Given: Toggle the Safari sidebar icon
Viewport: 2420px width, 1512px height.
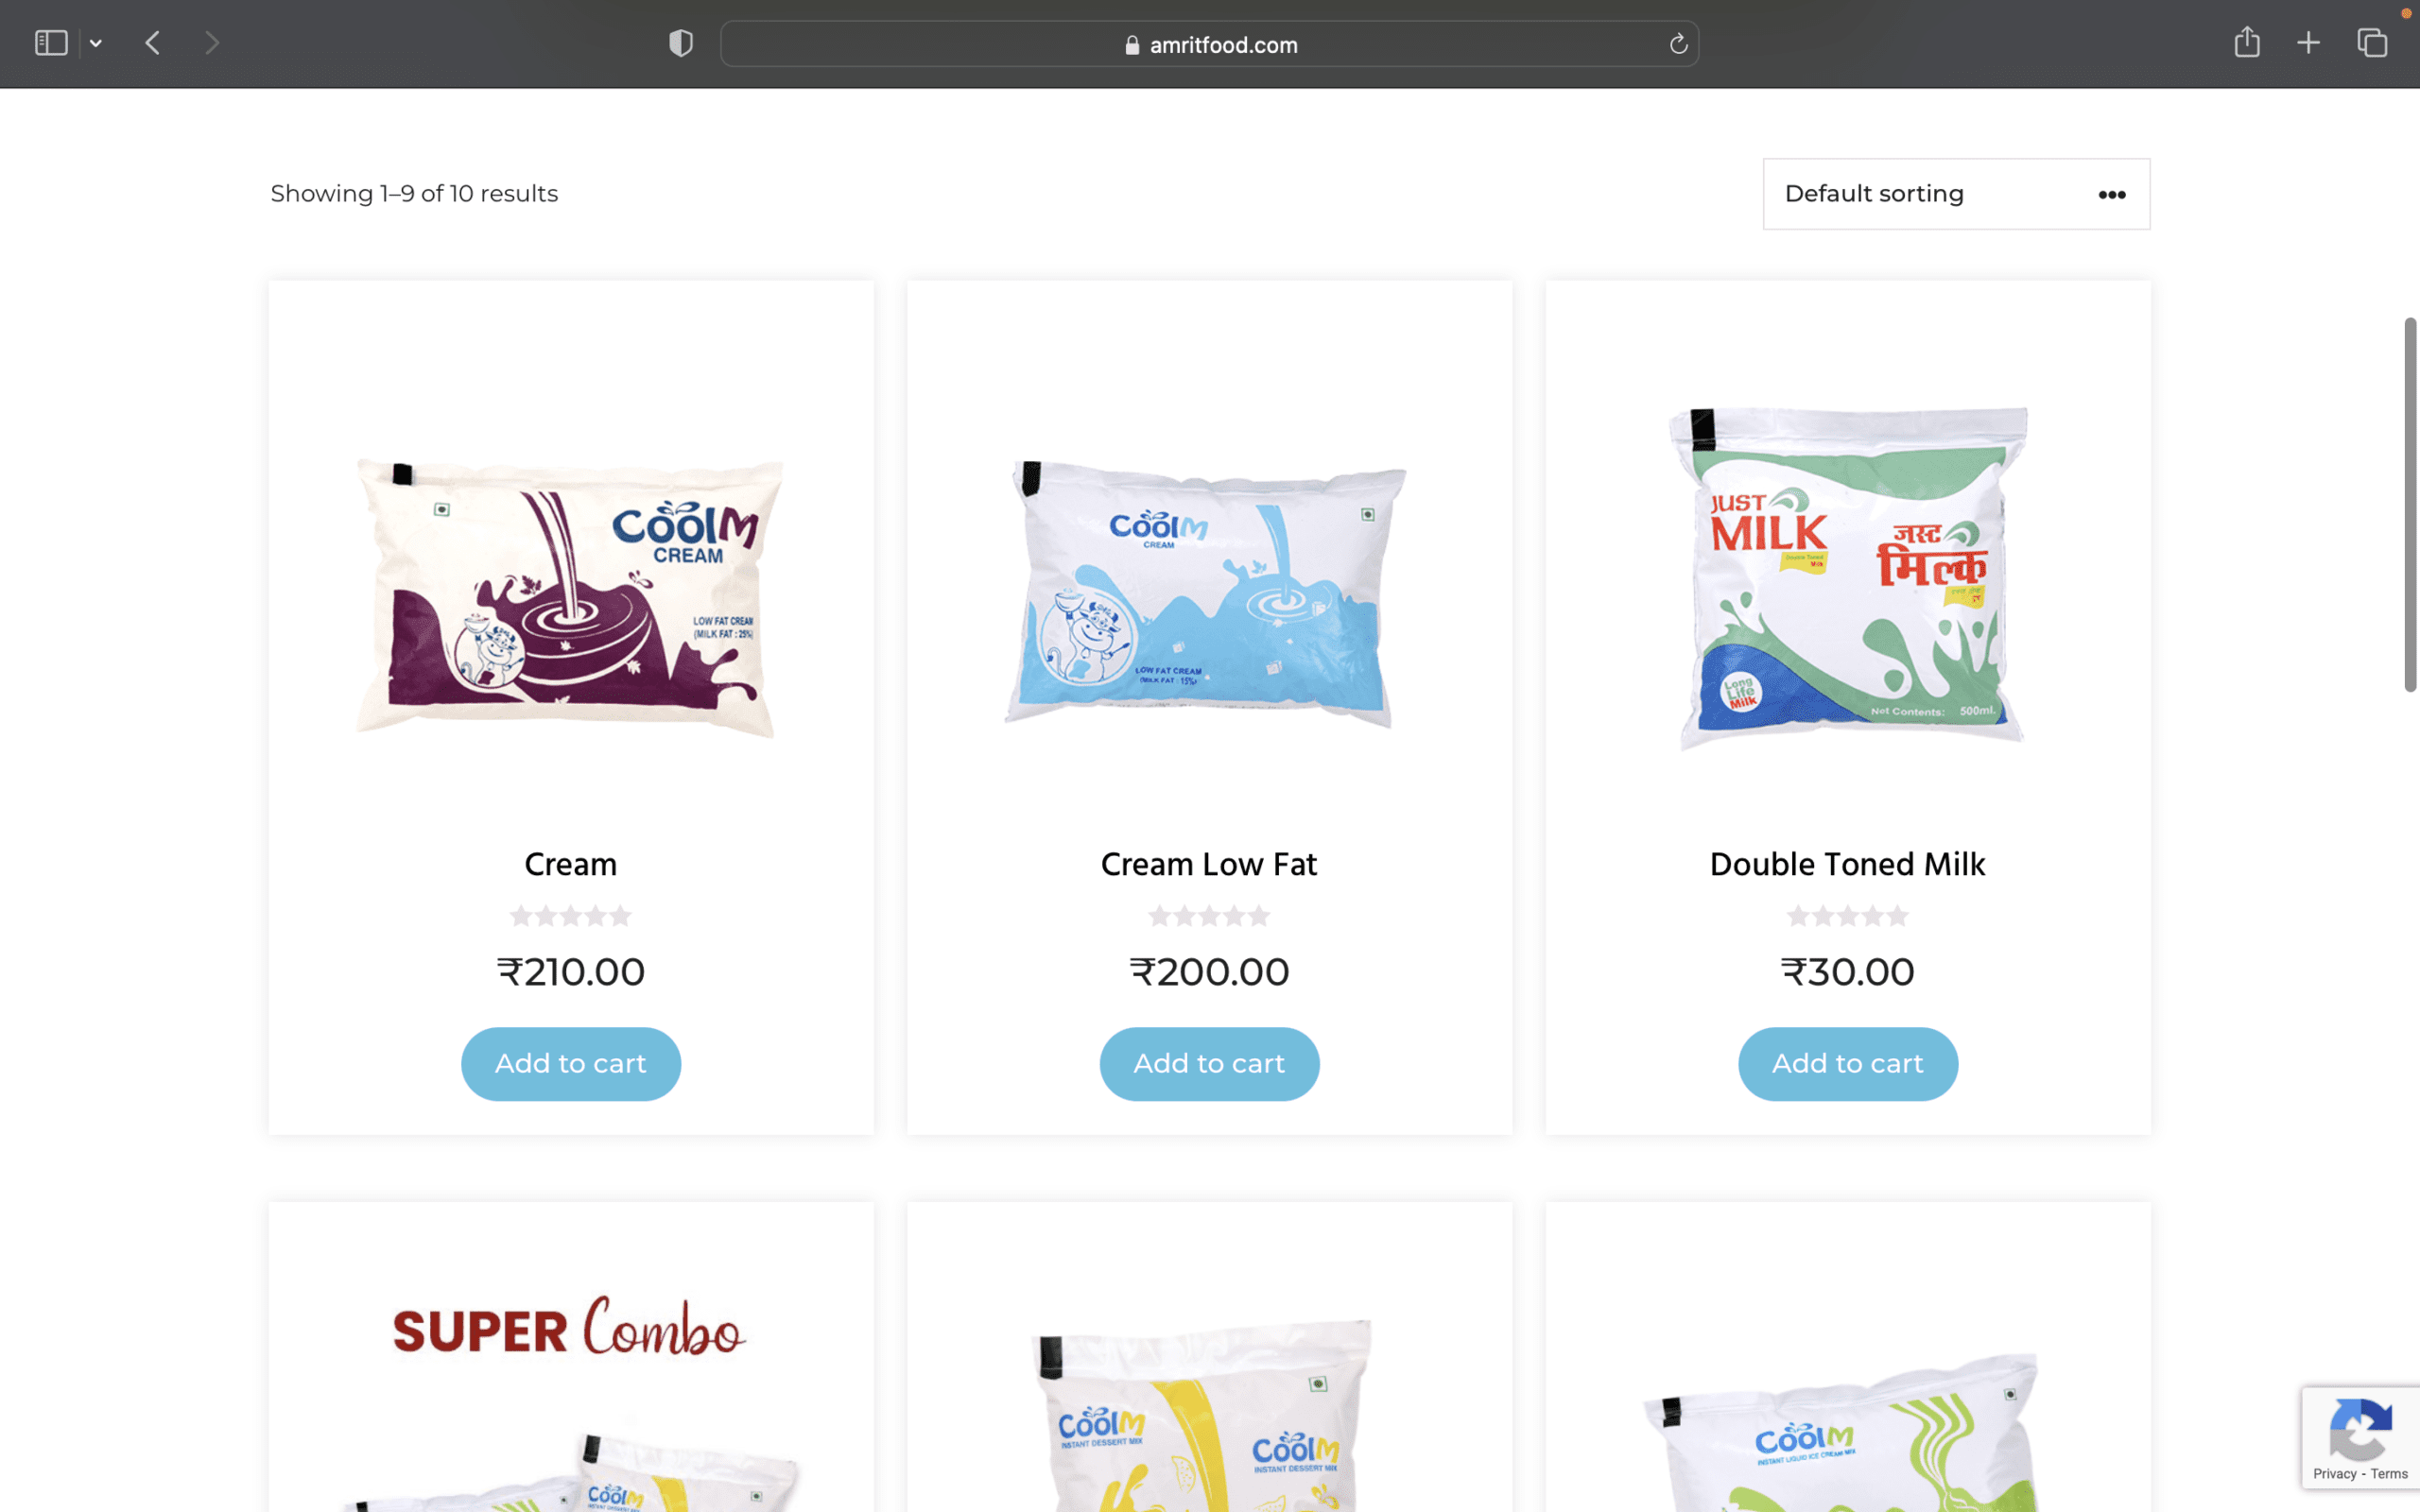Looking at the screenshot, I should click(51, 43).
